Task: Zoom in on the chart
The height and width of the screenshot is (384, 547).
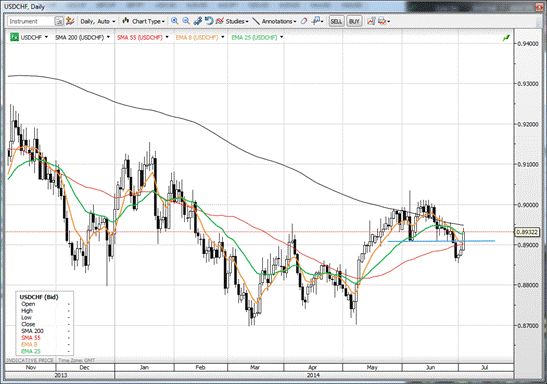Action: click(x=174, y=21)
